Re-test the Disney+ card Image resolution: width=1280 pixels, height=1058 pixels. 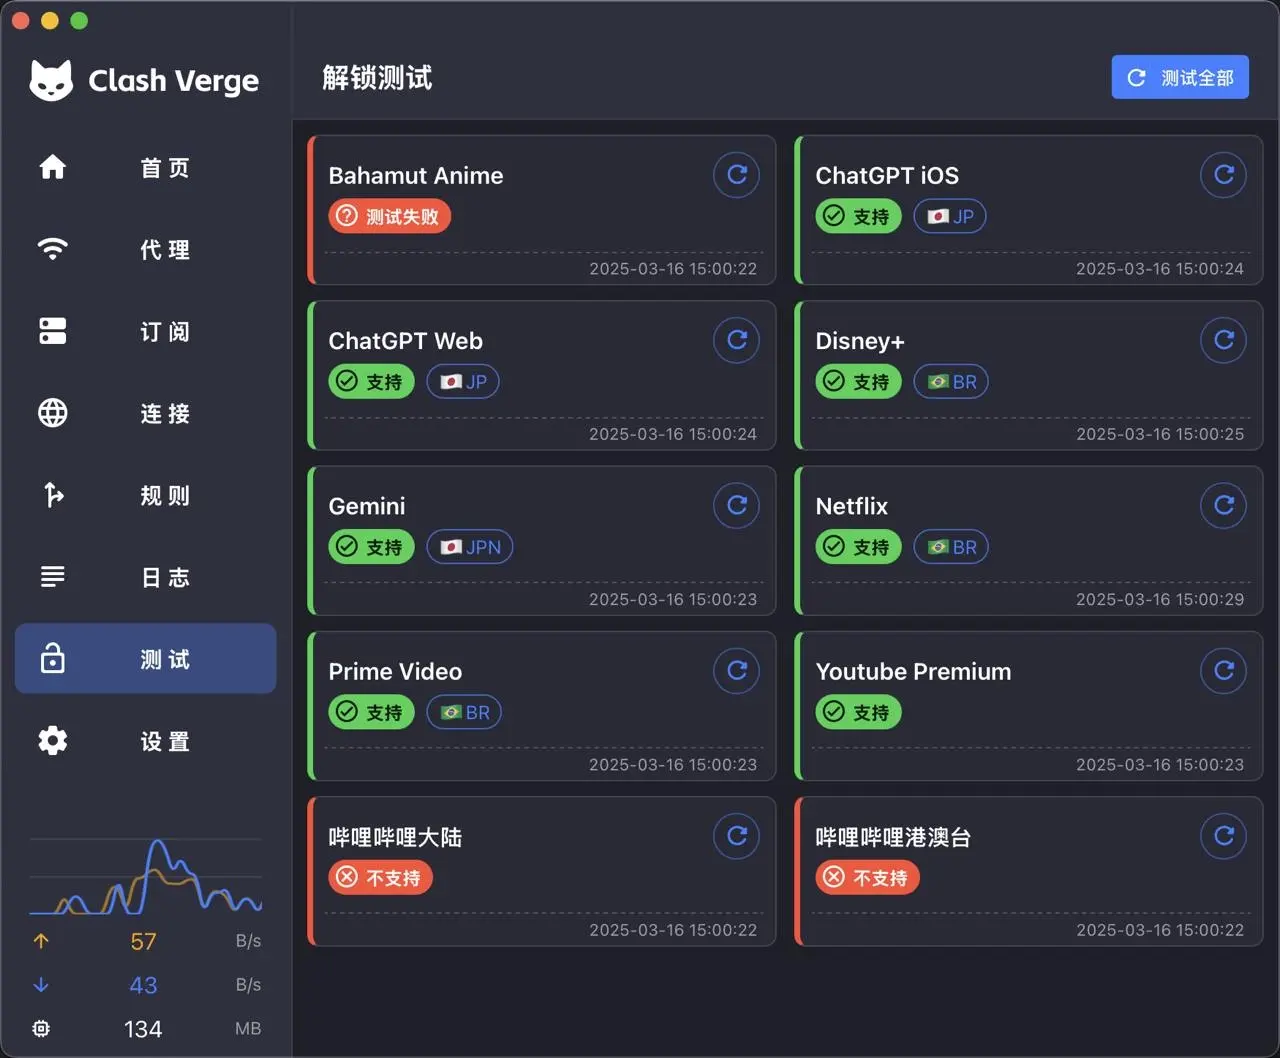[1224, 340]
